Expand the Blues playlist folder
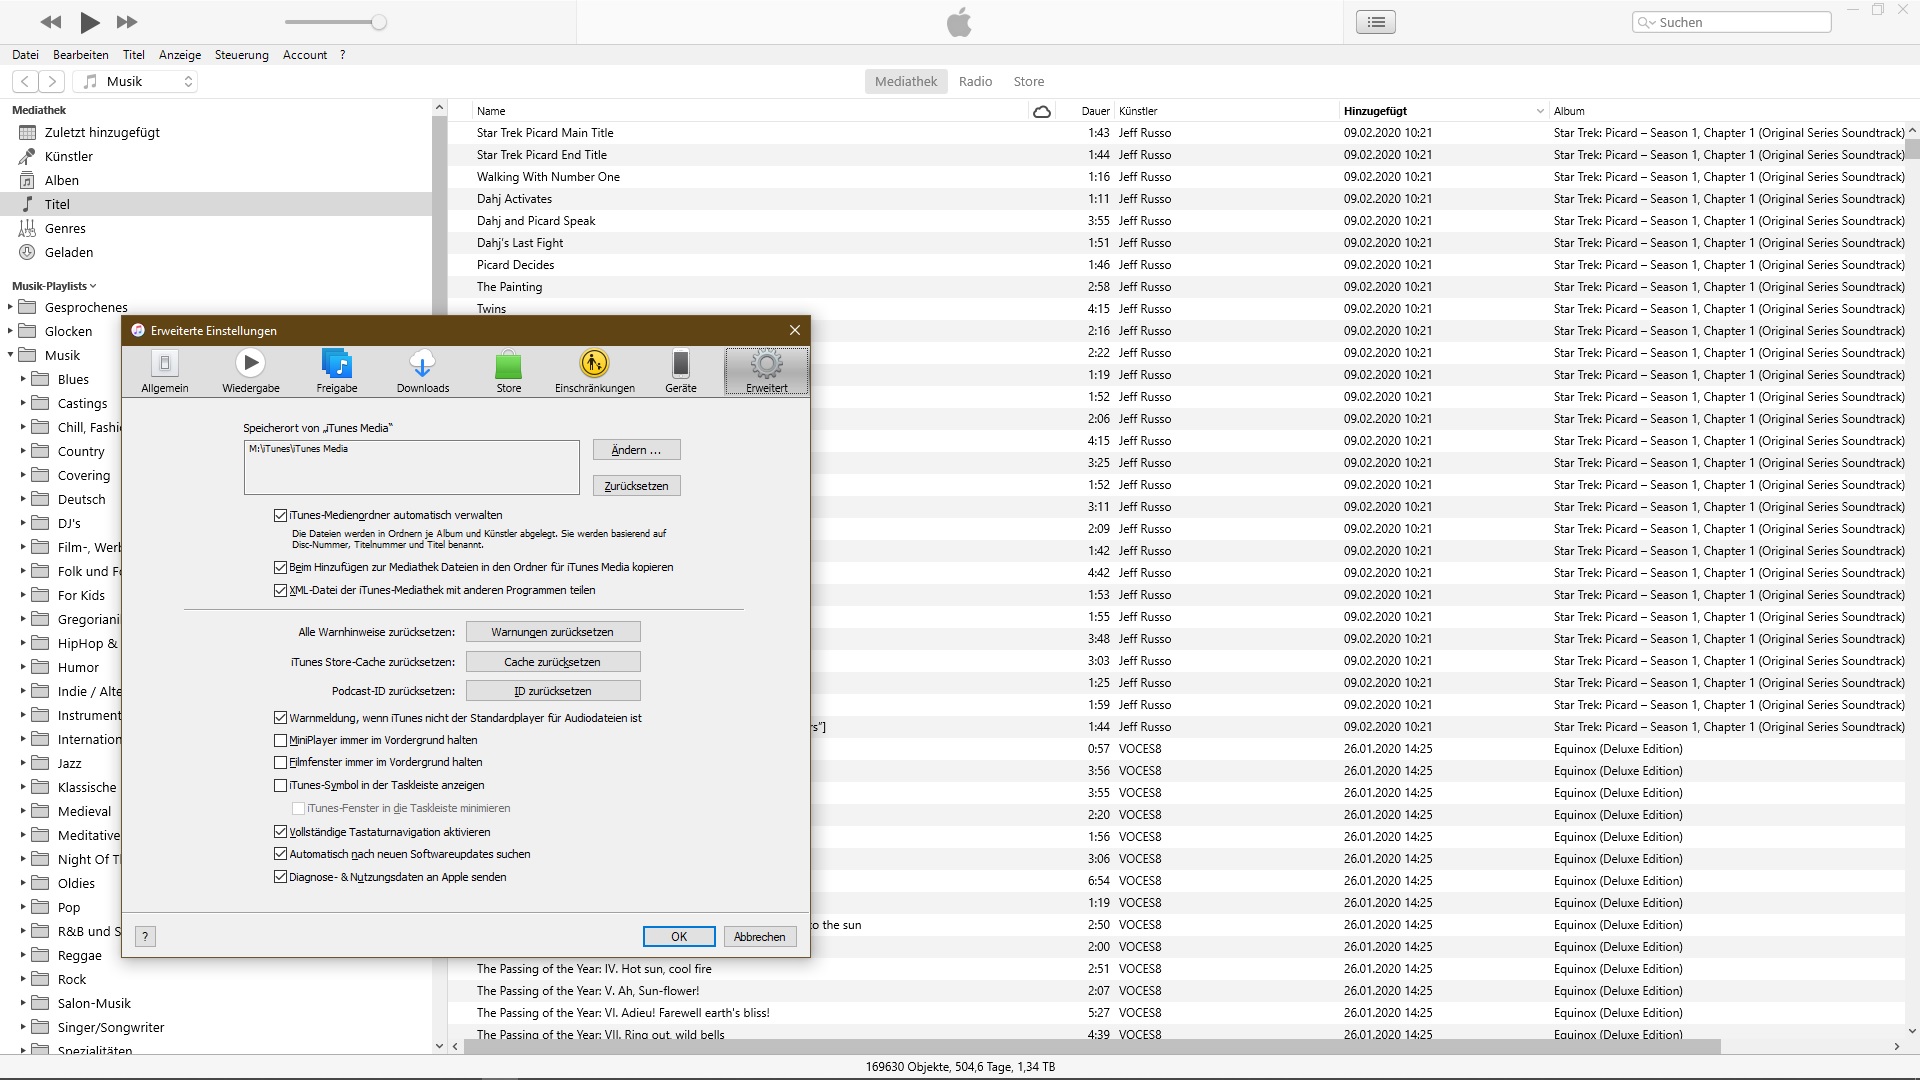This screenshot has width=1920, height=1080. pyautogui.click(x=23, y=379)
